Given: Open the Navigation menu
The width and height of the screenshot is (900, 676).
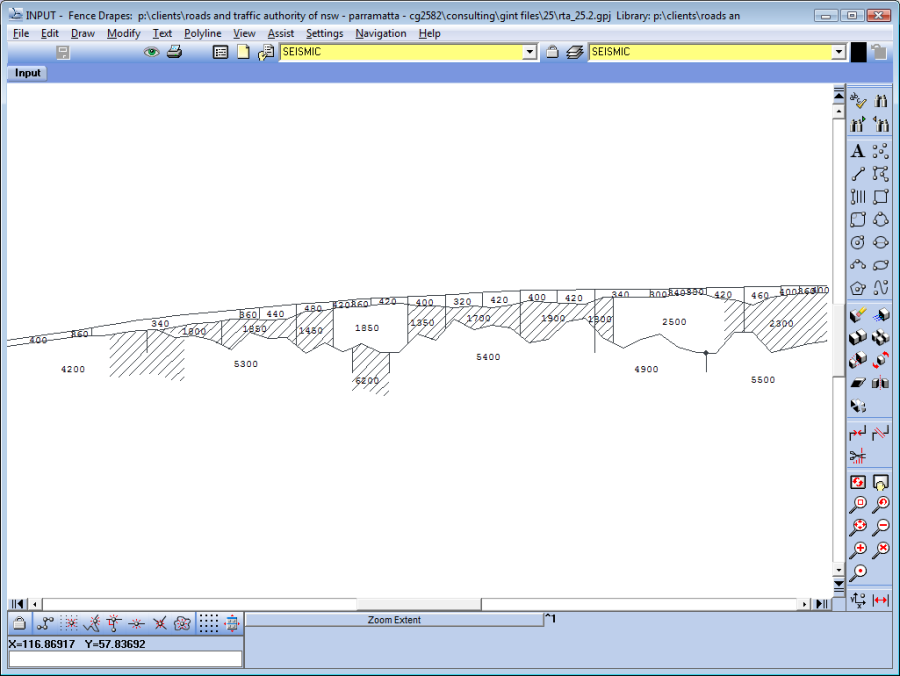Looking at the screenshot, I should pyautogui.click(x=380, y=33).
